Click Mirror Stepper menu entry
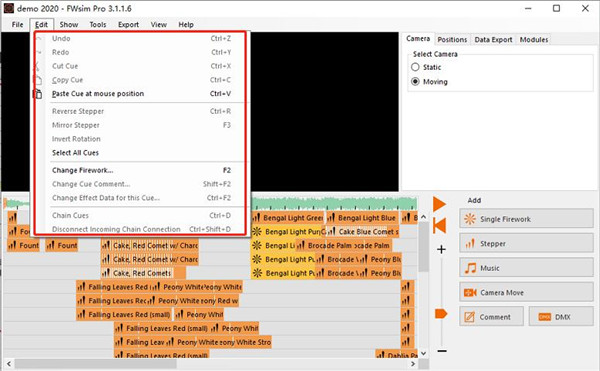The height and width of the screenshot is (371, 600). [140, 125]
